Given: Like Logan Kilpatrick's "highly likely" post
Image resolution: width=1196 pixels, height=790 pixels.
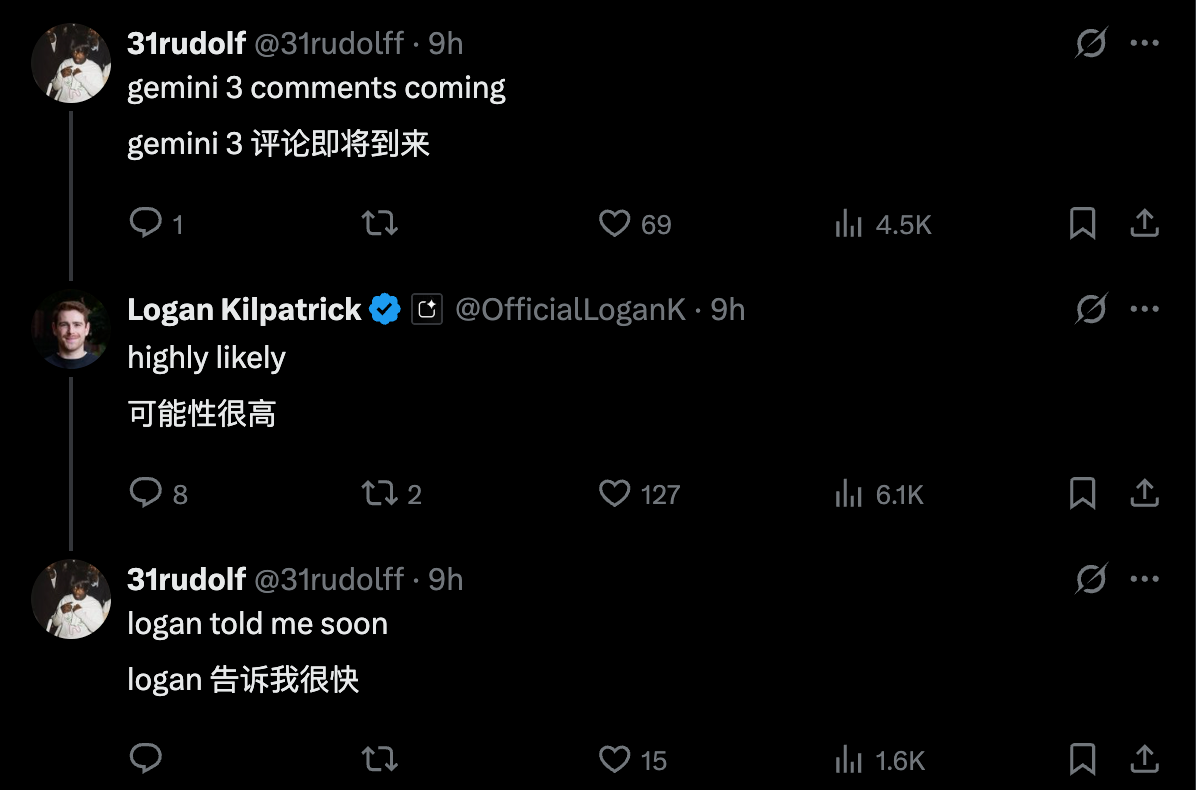Looking at the screenshot, I should click(614, 493).
